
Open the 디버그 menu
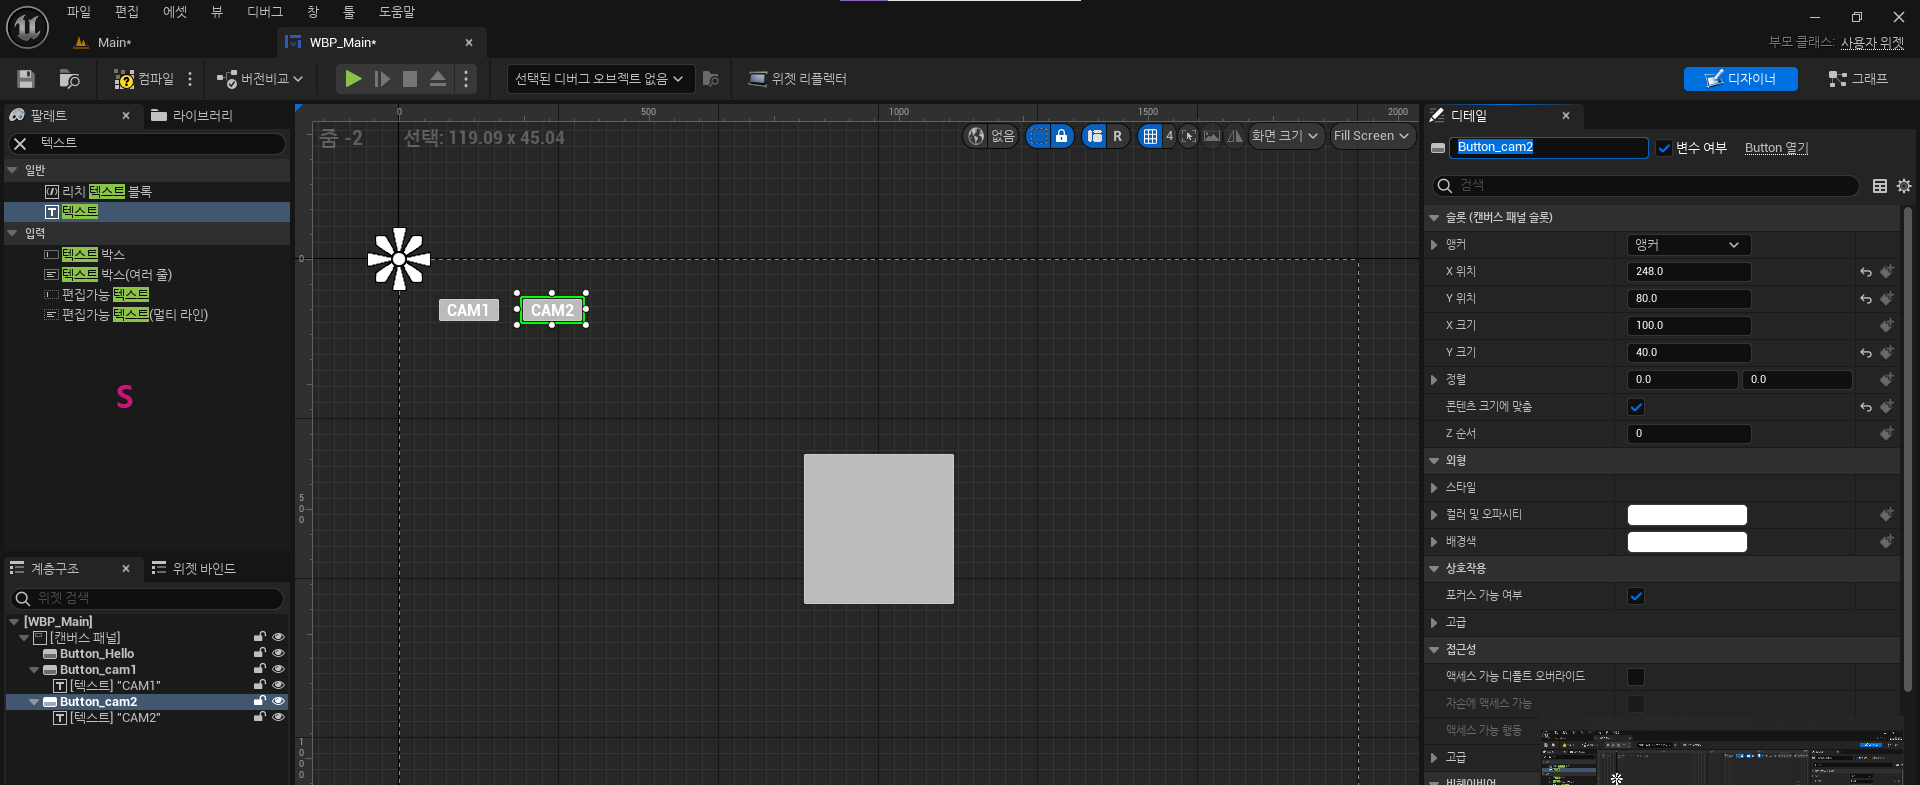click(264, 12)
